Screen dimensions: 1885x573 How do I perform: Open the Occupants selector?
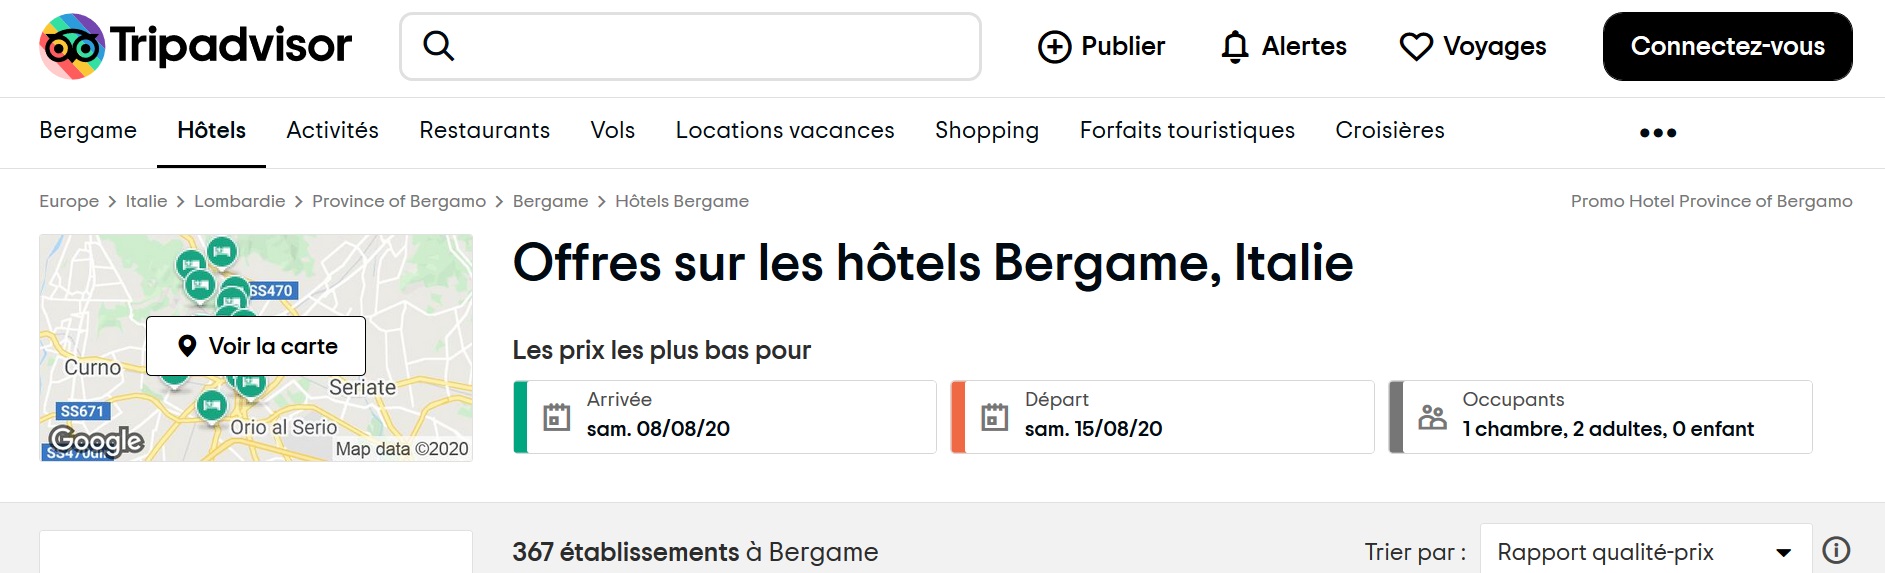pos(1601,417)
